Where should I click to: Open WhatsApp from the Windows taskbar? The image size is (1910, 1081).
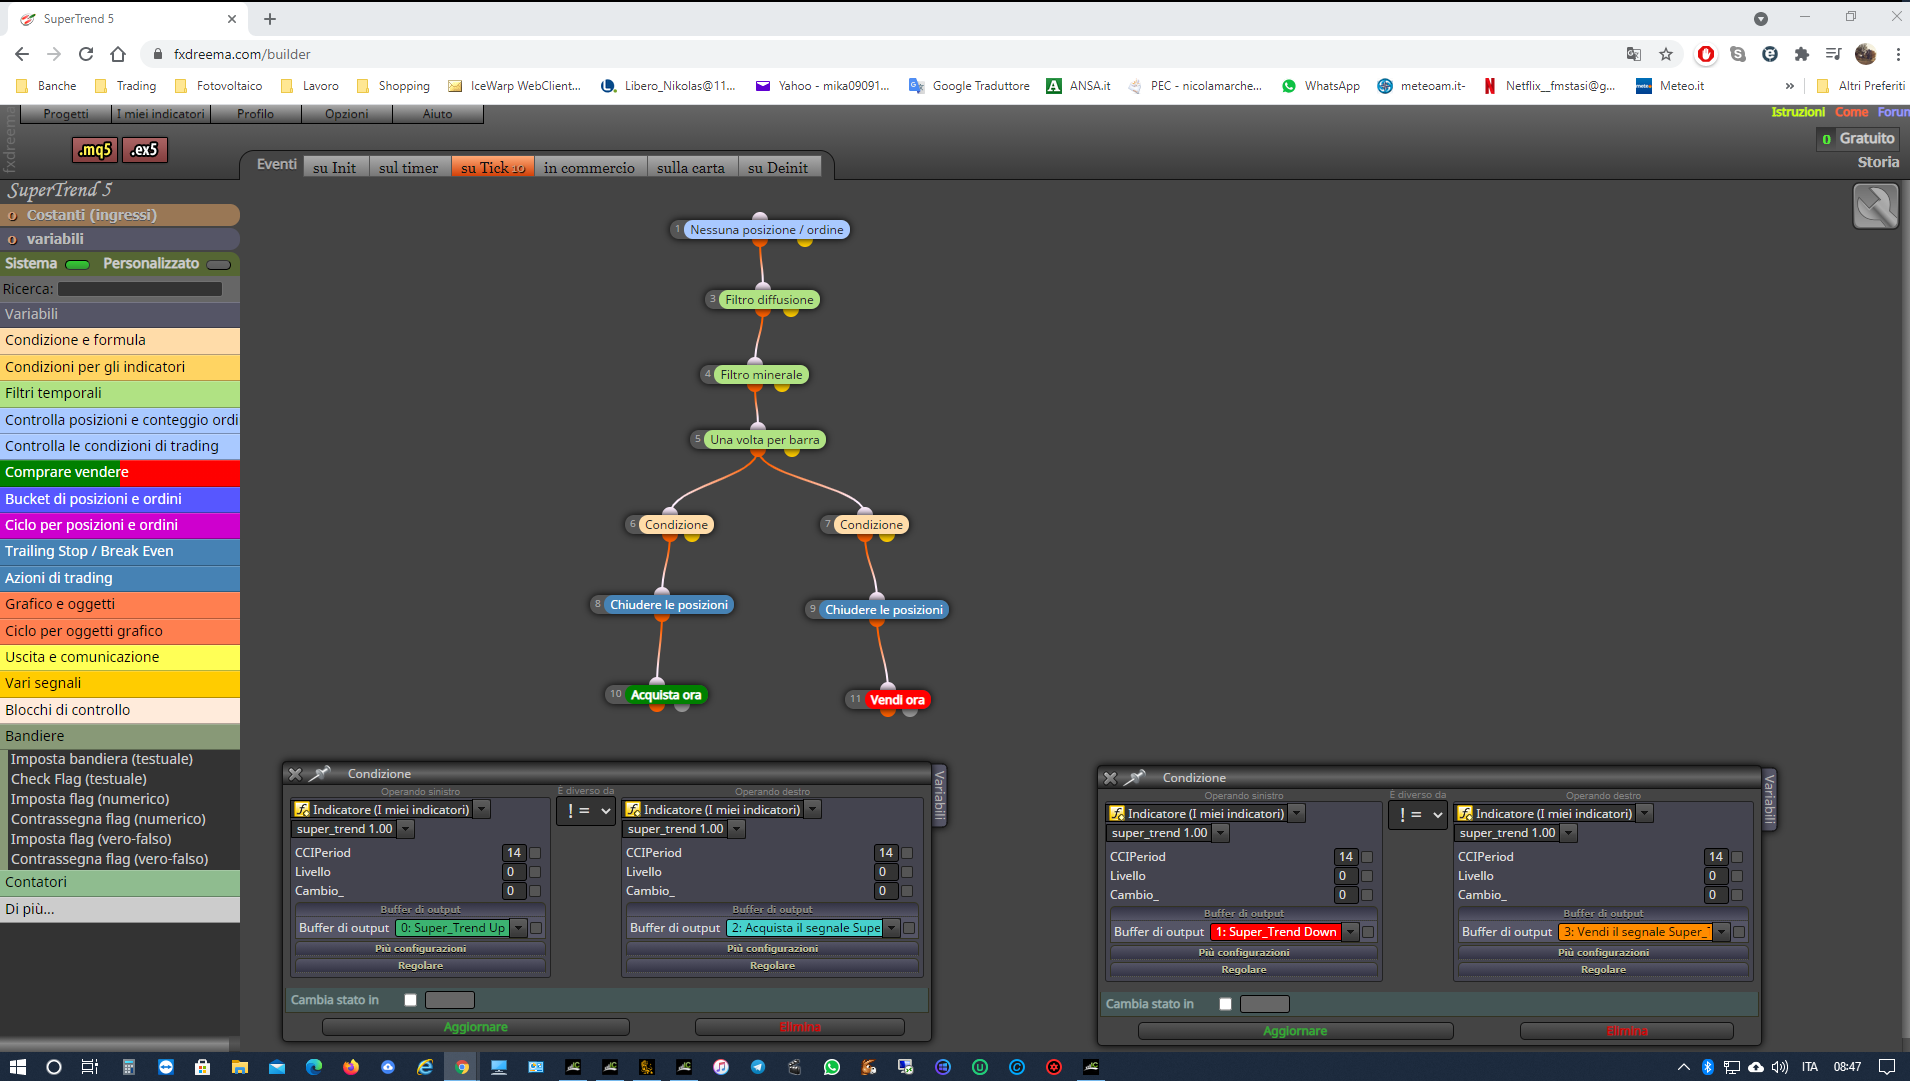[x=832, y=1067]
